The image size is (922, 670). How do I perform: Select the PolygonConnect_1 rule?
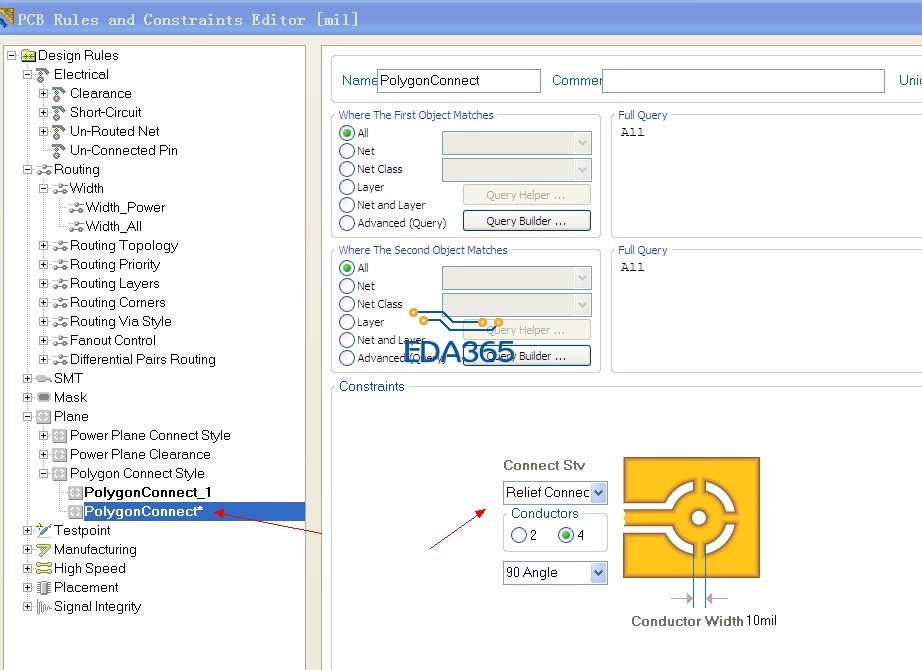click(x=148, y=492)
